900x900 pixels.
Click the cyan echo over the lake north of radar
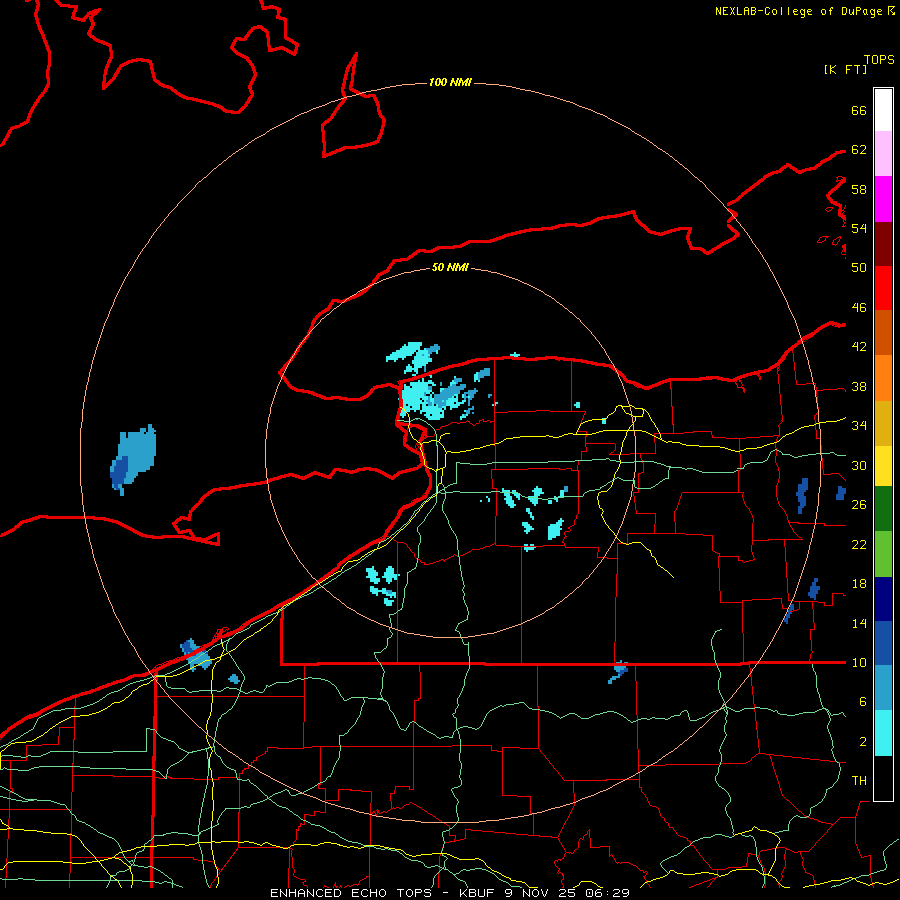413,356
